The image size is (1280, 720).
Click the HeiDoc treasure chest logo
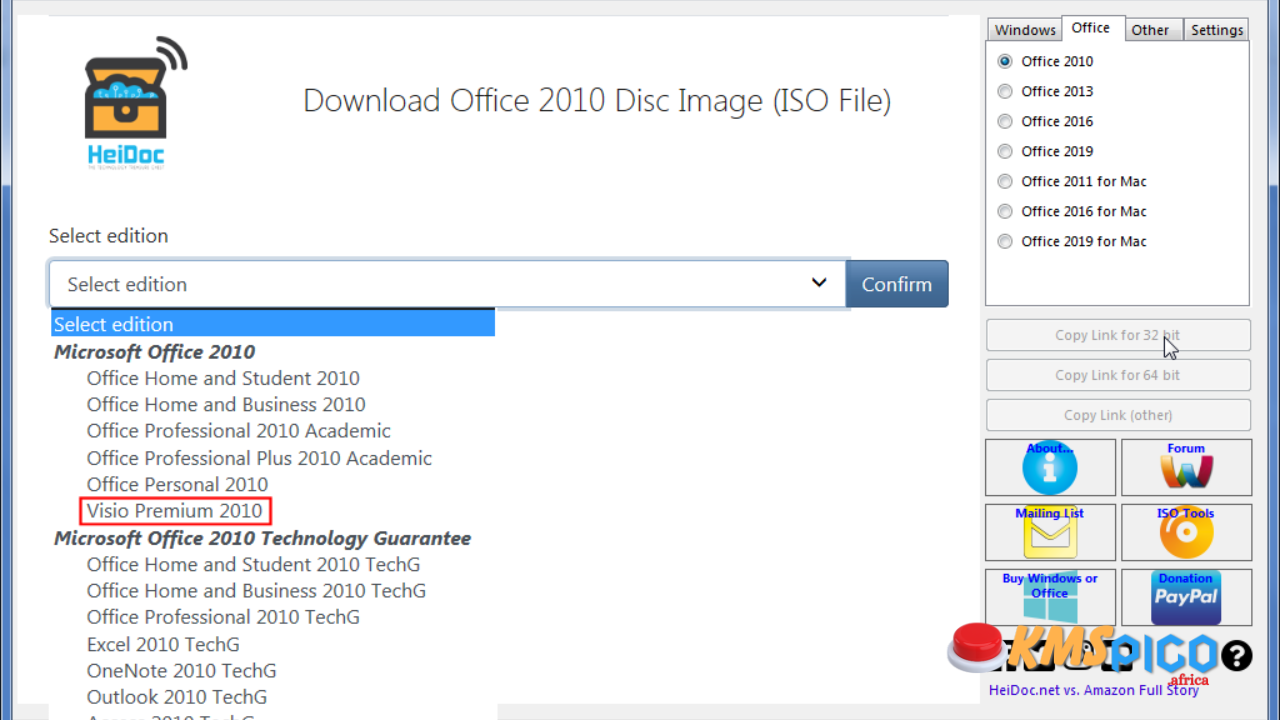(136, 102)
